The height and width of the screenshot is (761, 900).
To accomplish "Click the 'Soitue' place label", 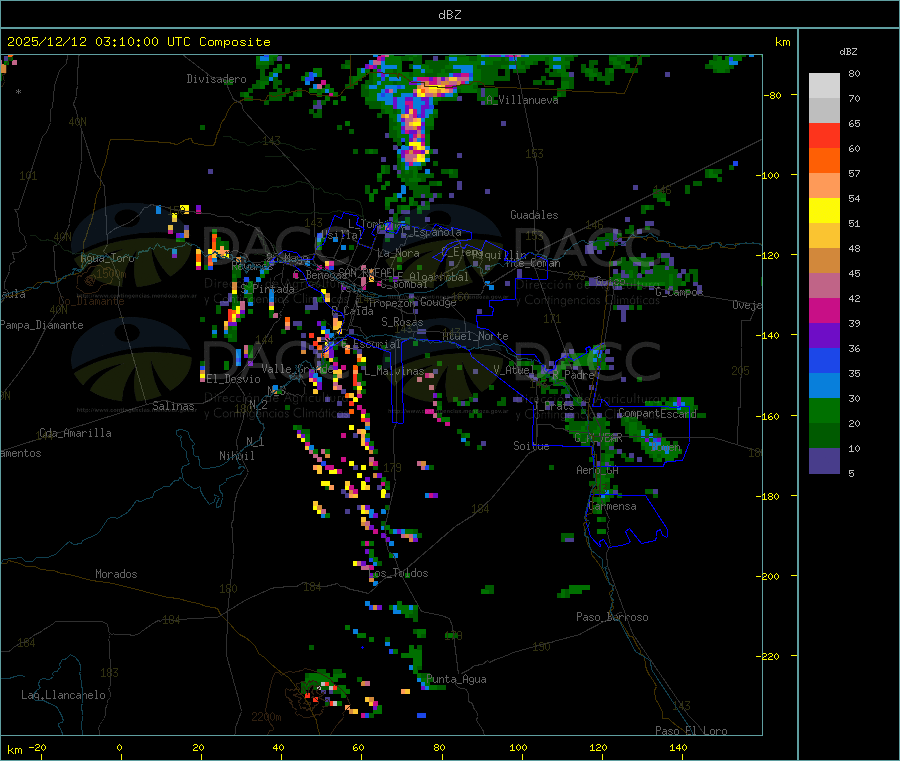I will click(531, 446).
